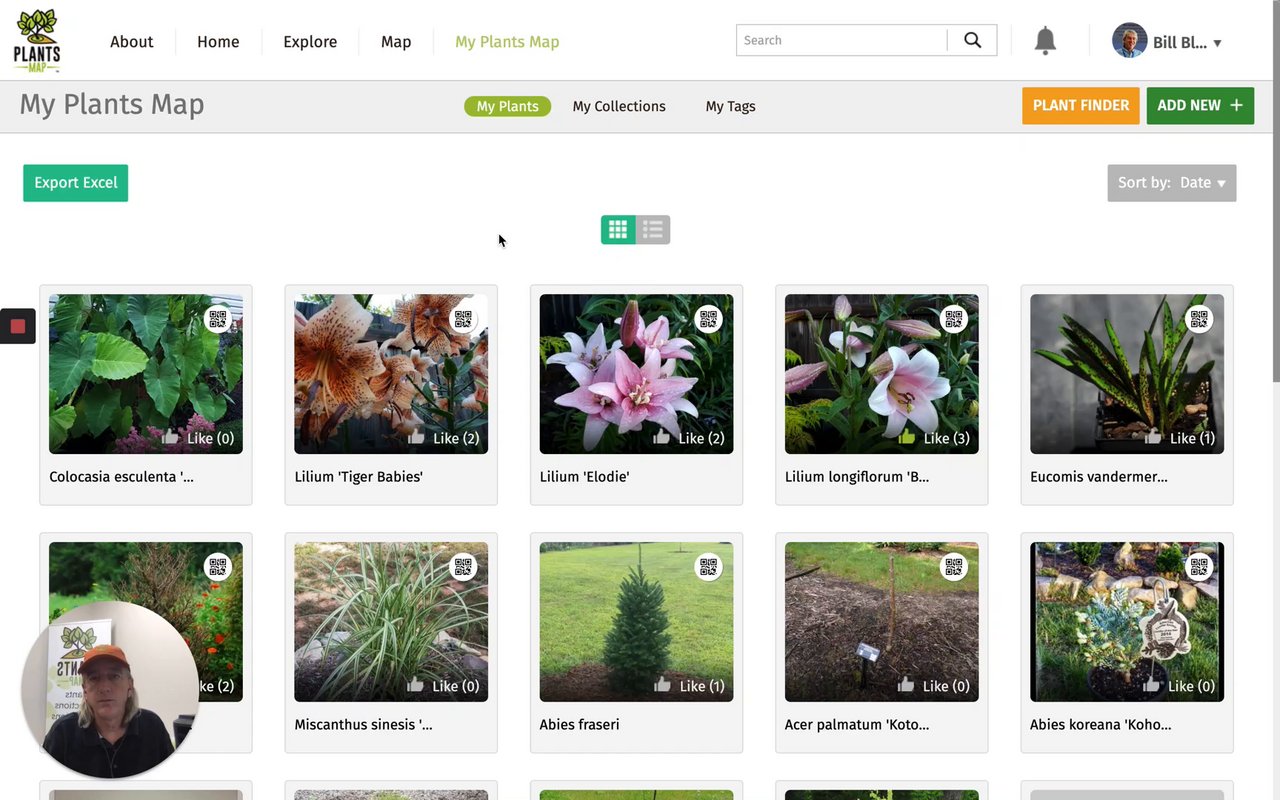
Task: Open Eucomis vandermerwei photo thumbnail
Action: click(x=1127, y=374)
